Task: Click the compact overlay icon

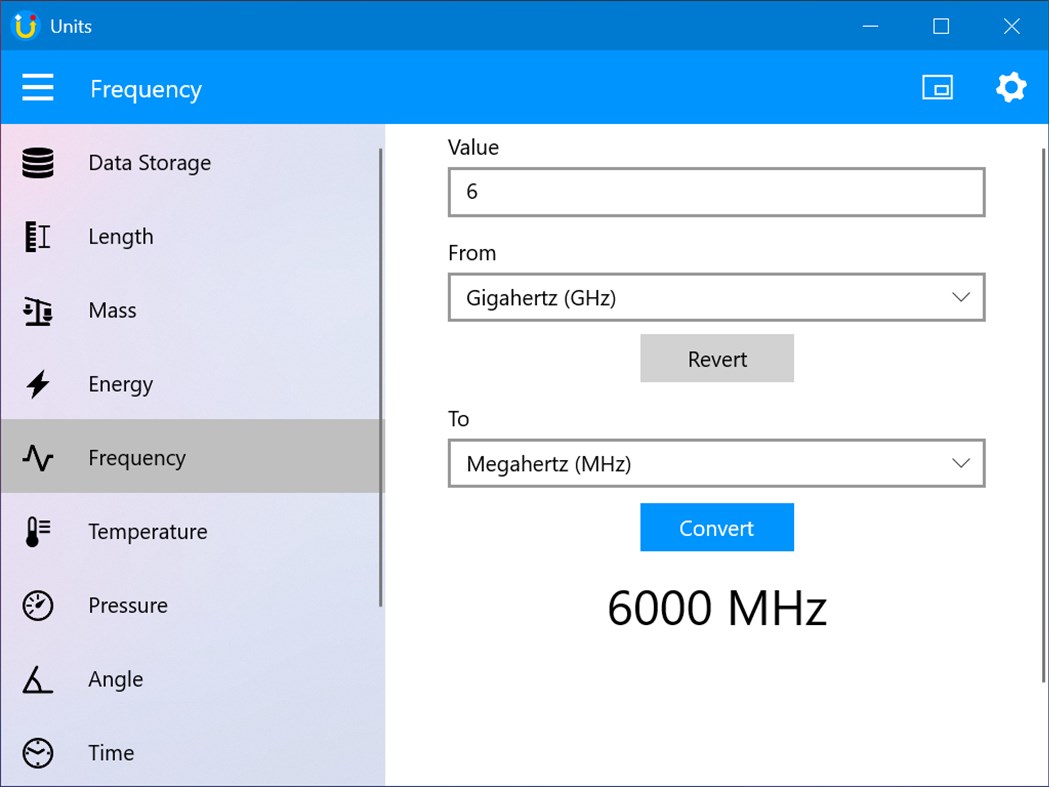Action: tap(937, 87)
